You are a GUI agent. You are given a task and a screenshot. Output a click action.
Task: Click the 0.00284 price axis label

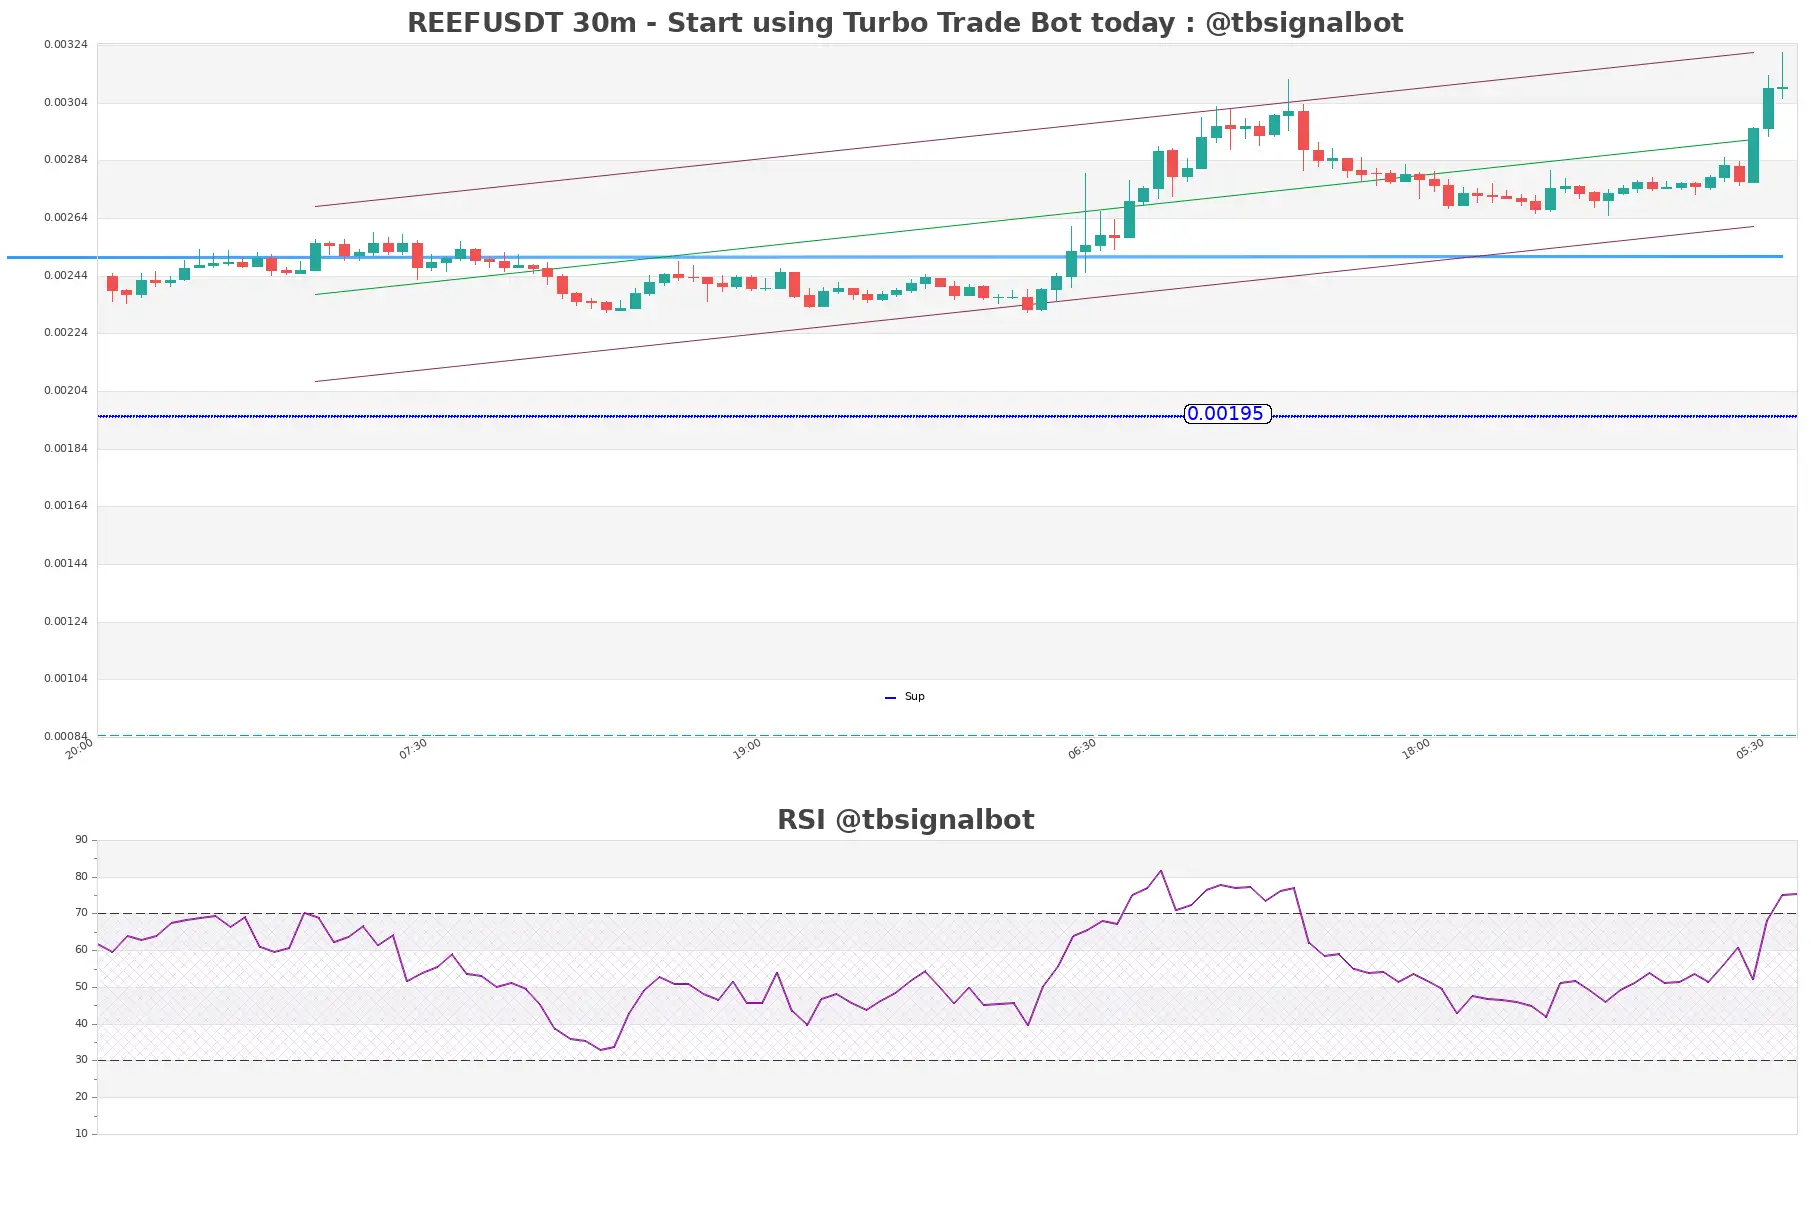pos(65,160)
